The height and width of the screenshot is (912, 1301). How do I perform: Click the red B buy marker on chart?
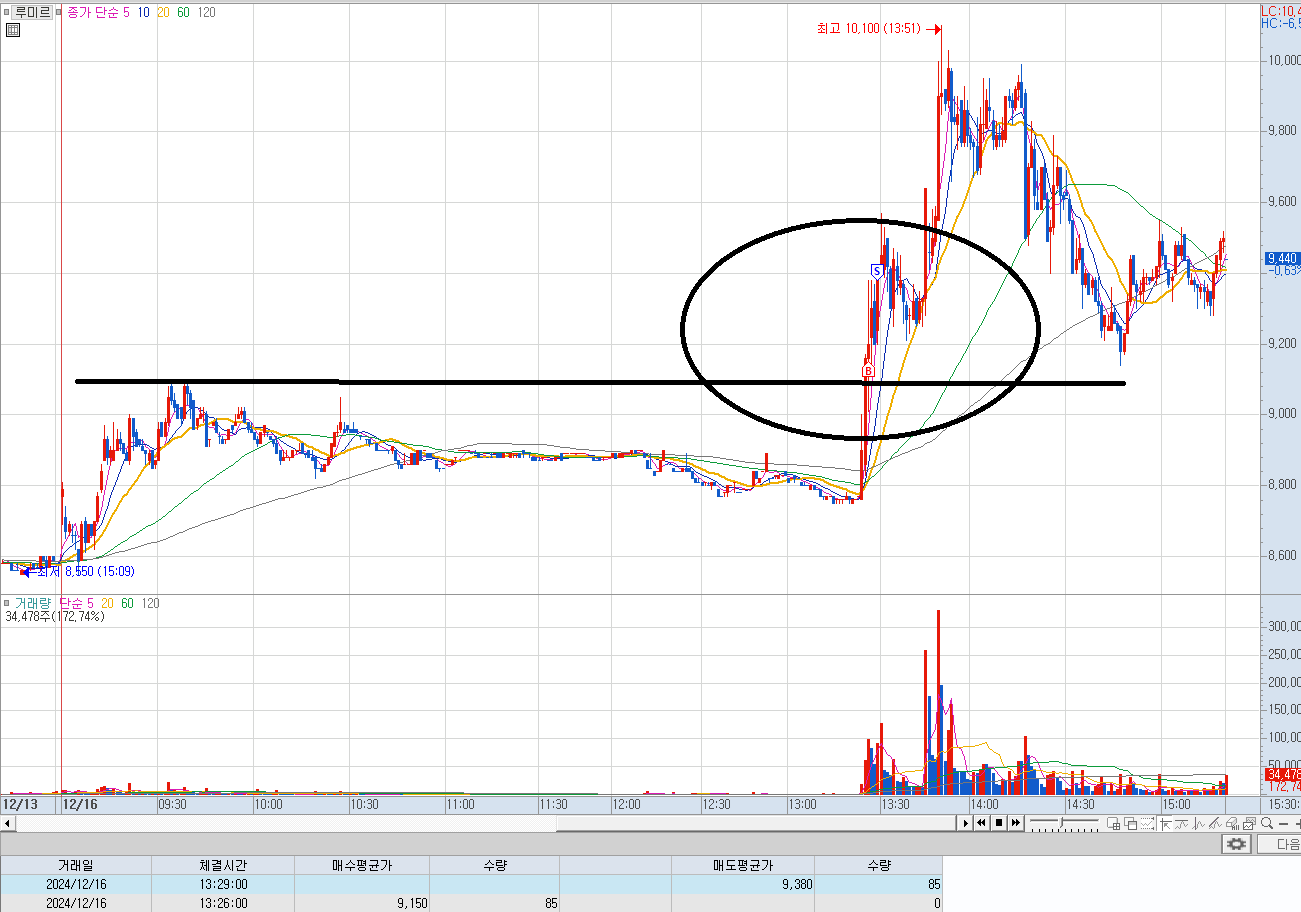coord(868,372)
